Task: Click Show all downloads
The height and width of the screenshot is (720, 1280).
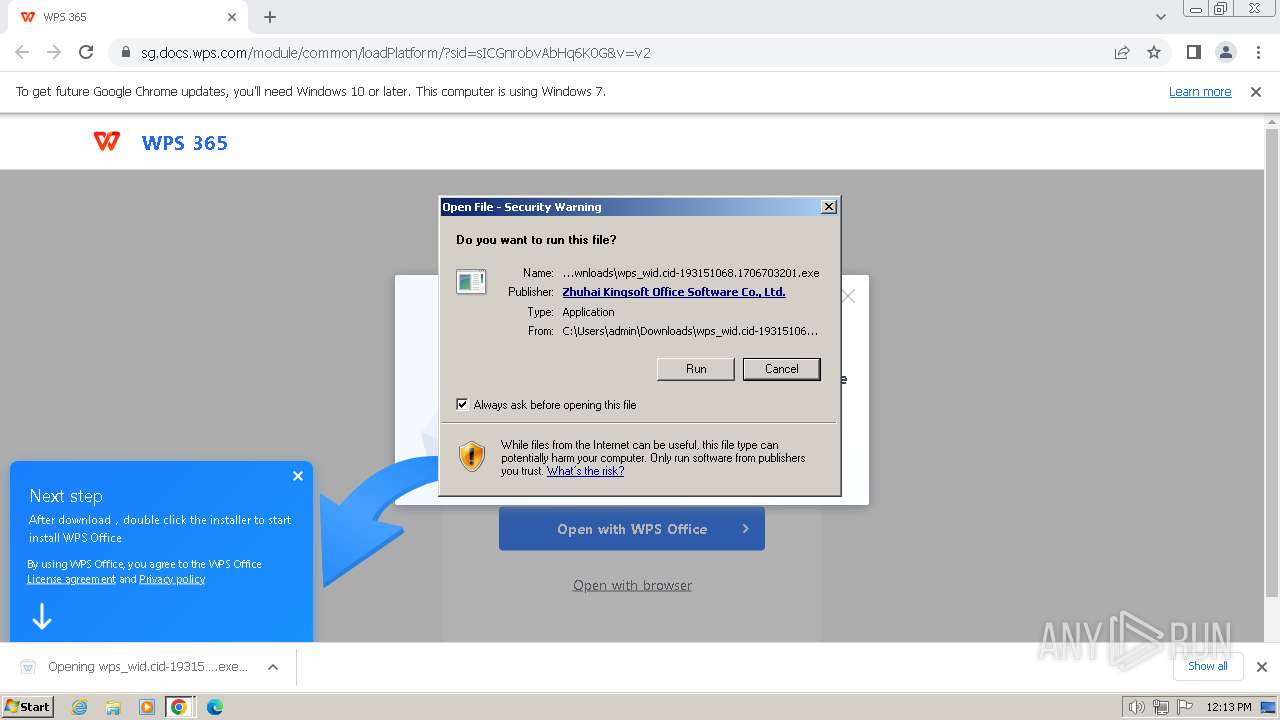Action: coord(1208,666)
